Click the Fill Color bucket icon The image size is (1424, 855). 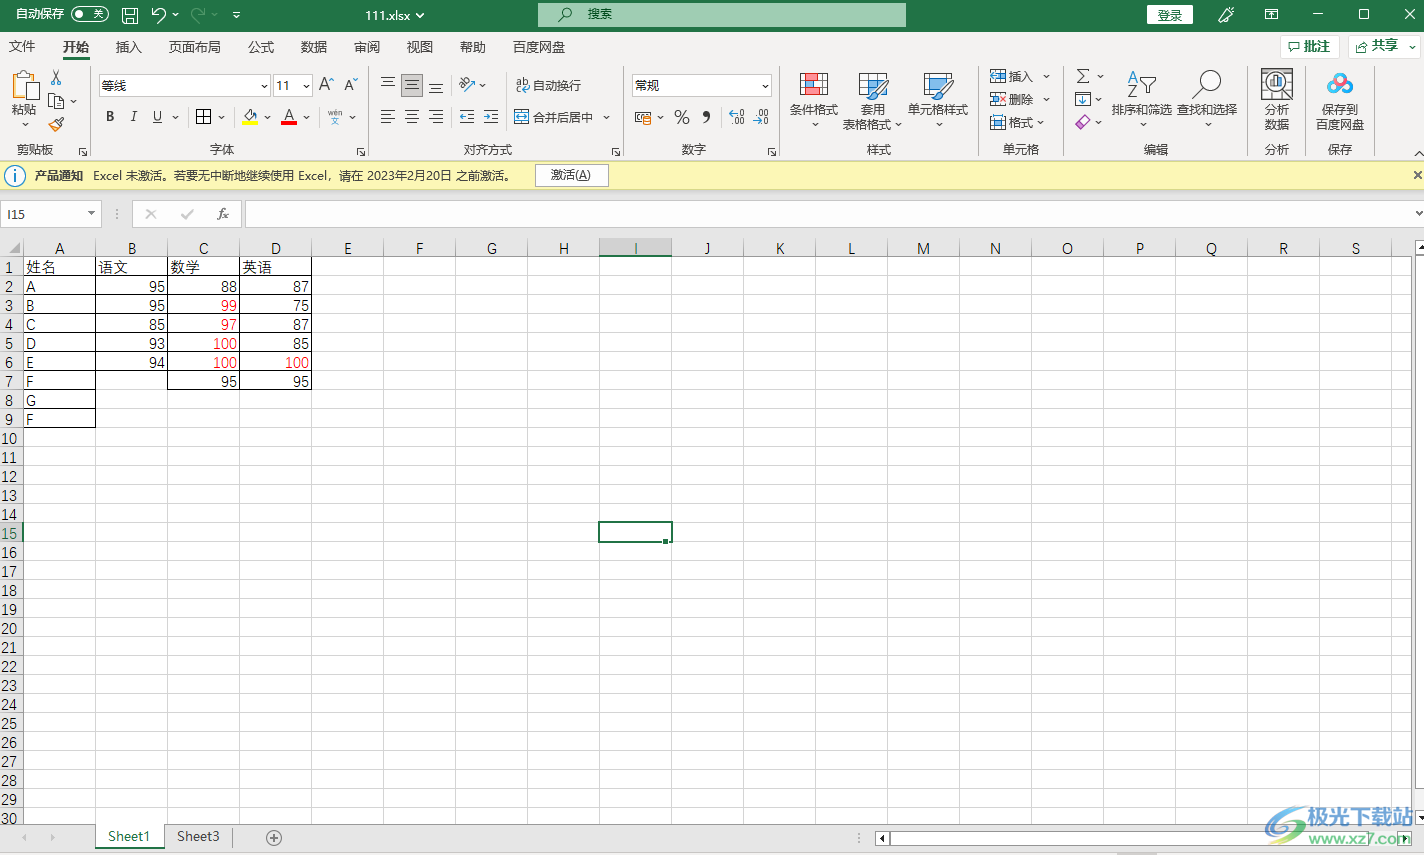(250, 117)
